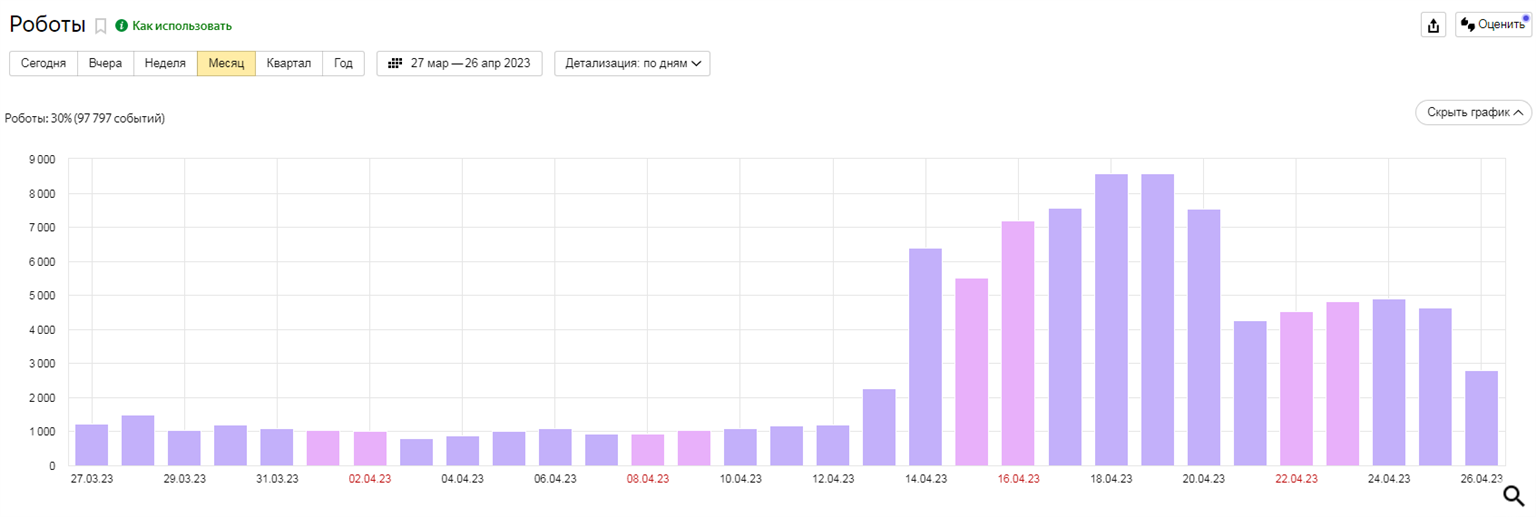This screenshot has width=1536, height=517.
Task: Switch to the Квартал period
Action: [x=289, y=63]
